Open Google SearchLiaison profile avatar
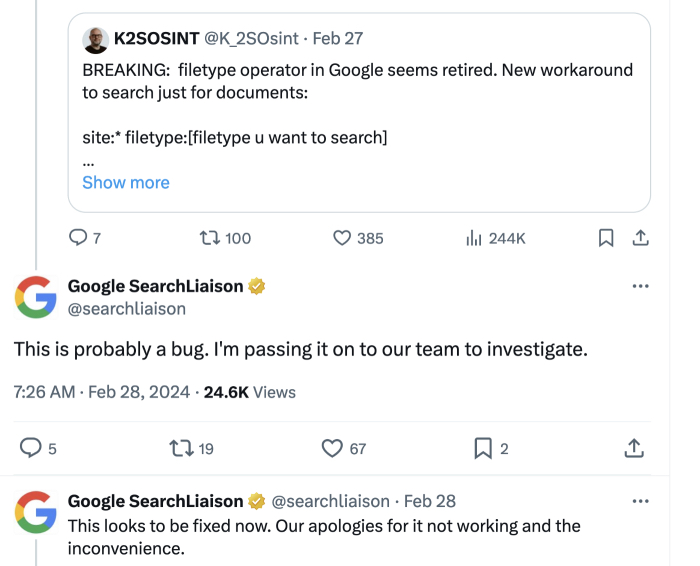700x566 pixels. click(35, 296)
